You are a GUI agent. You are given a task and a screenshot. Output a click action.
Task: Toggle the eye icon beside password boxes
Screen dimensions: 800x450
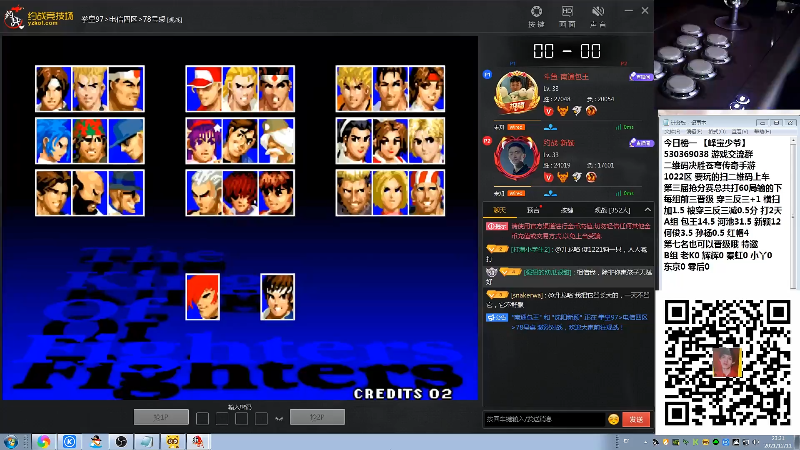pyautogui.click(x=279, y=419)
